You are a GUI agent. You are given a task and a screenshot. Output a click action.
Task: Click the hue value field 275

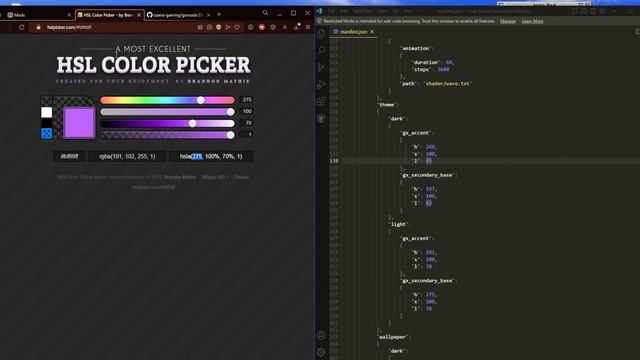[246, 100]
